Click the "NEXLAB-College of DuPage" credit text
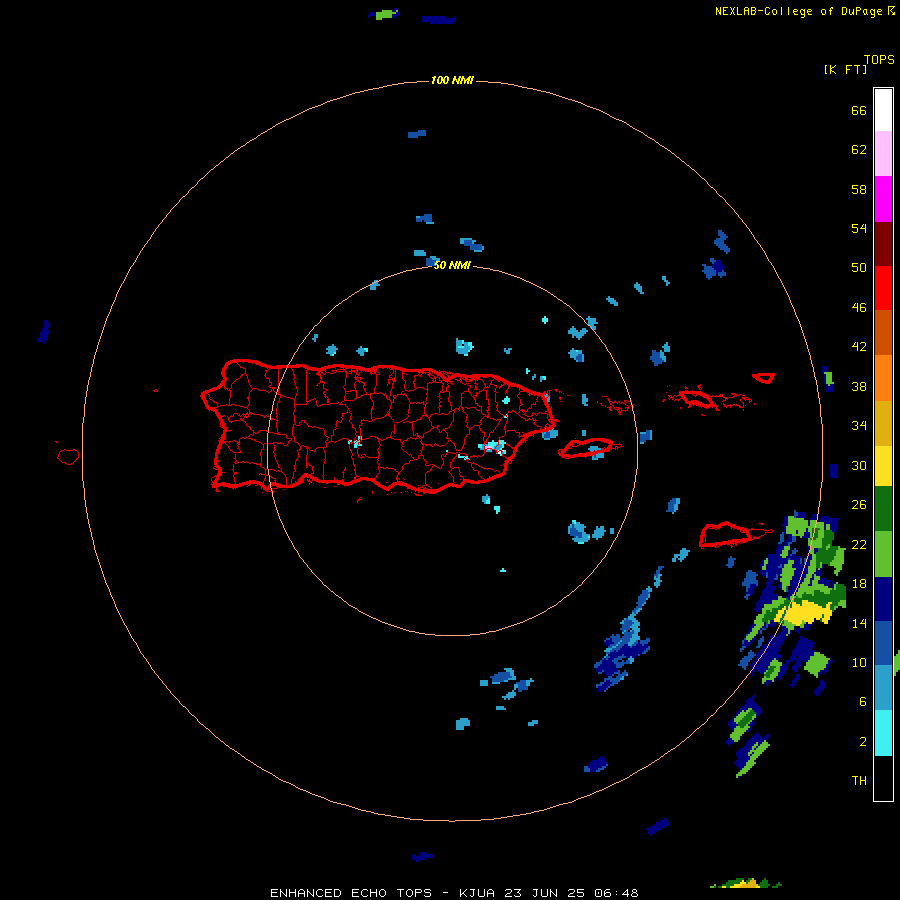The width and height of the screenshot is (900, 900). click(x=798, y=11)
